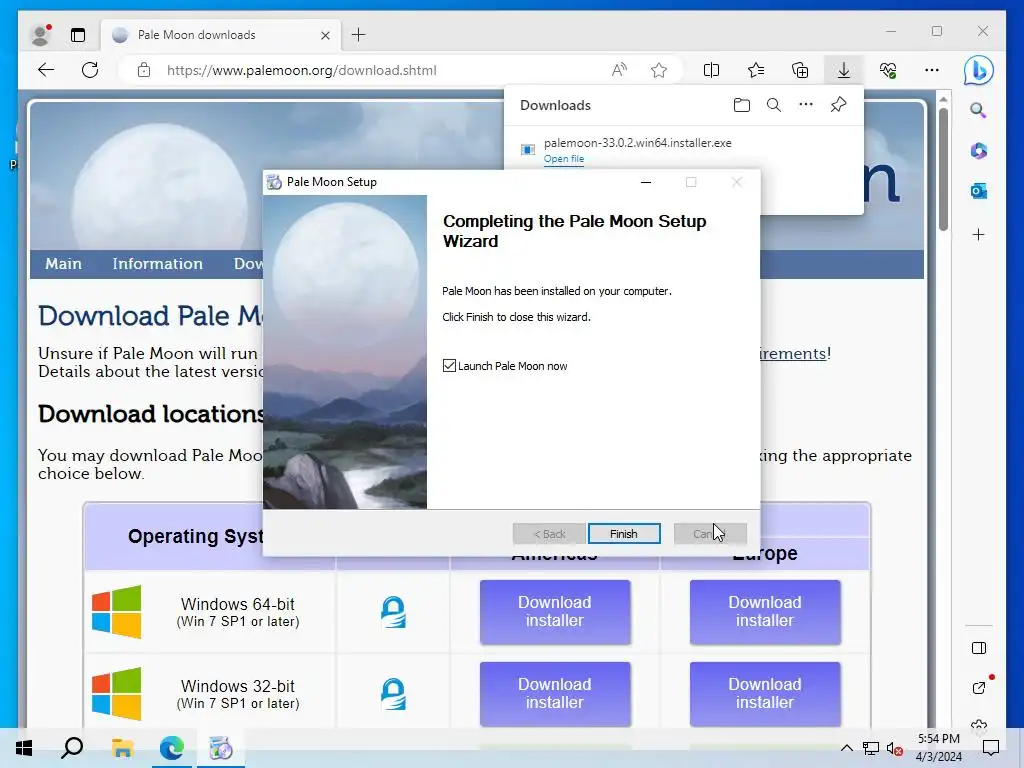Toggle sidebar layout icon at bottom
Image resolution: width=1024 pixels, height=768 pixels.
tap(978, 648)
